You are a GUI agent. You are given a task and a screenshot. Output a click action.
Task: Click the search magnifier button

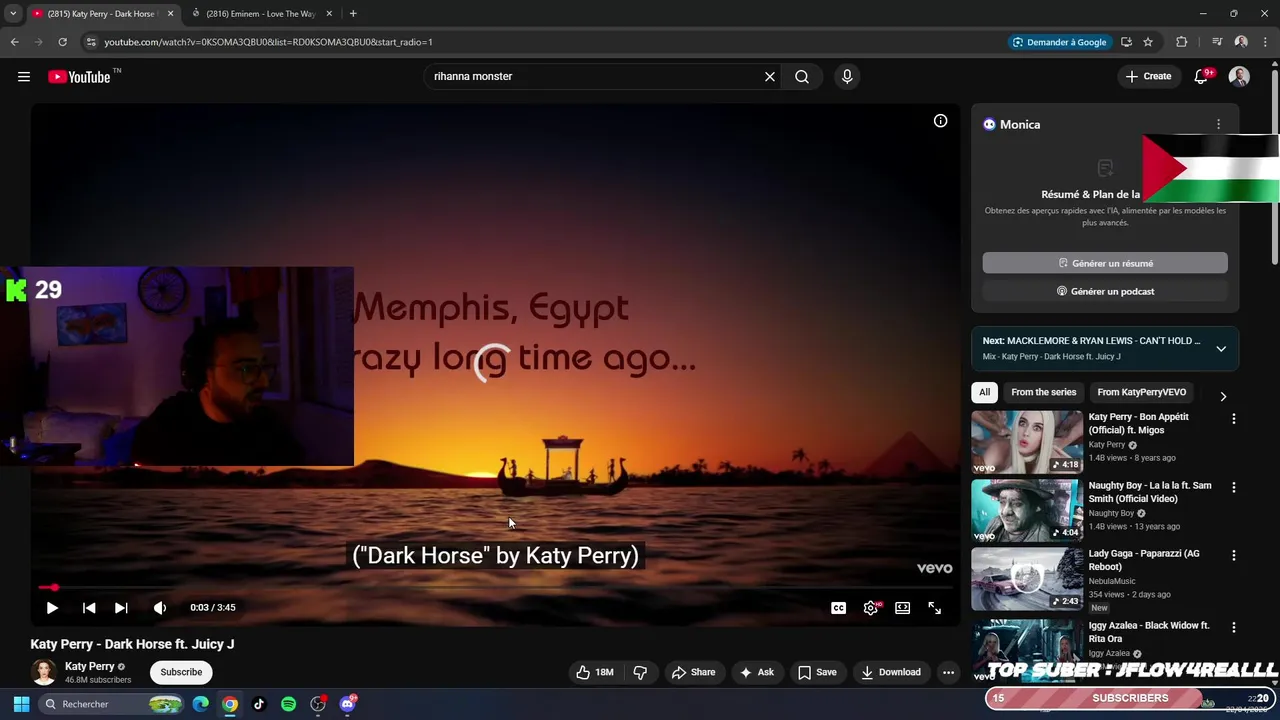coord(802,76)
